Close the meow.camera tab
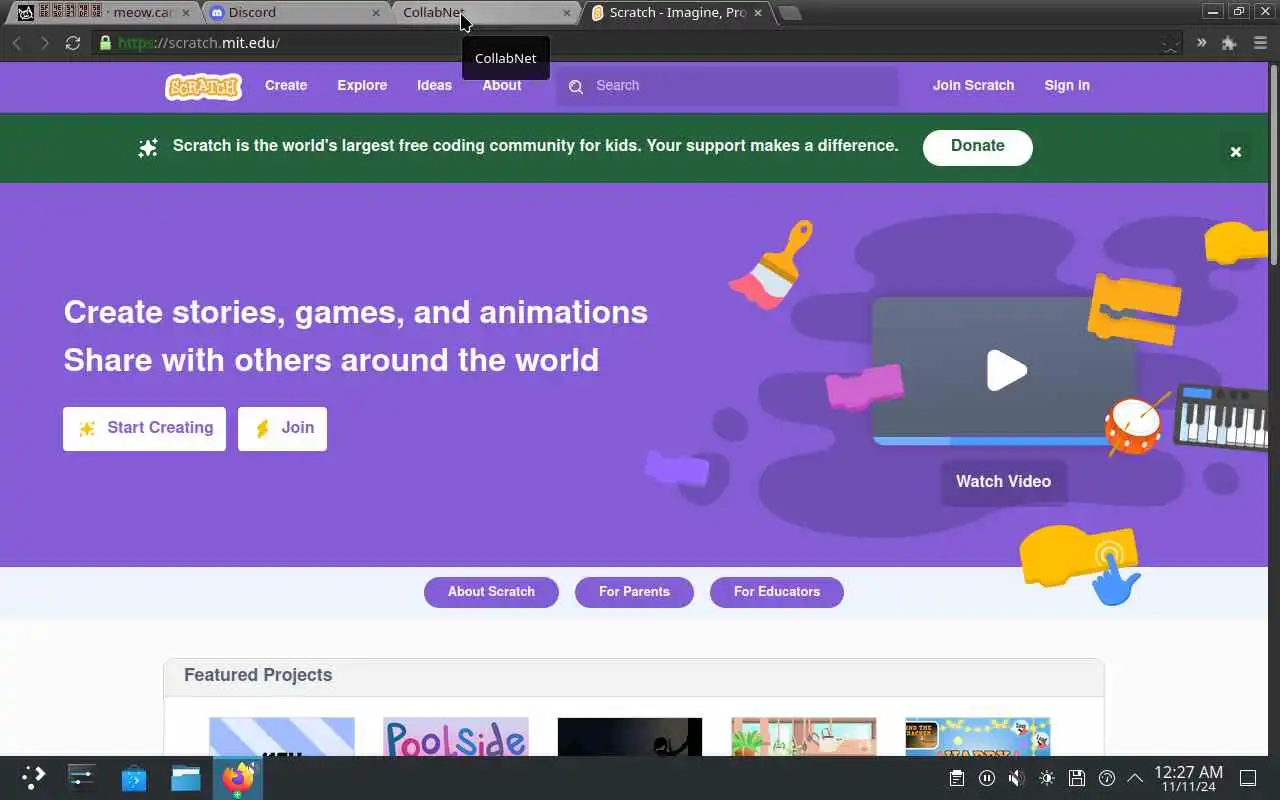 pos(185,13)
